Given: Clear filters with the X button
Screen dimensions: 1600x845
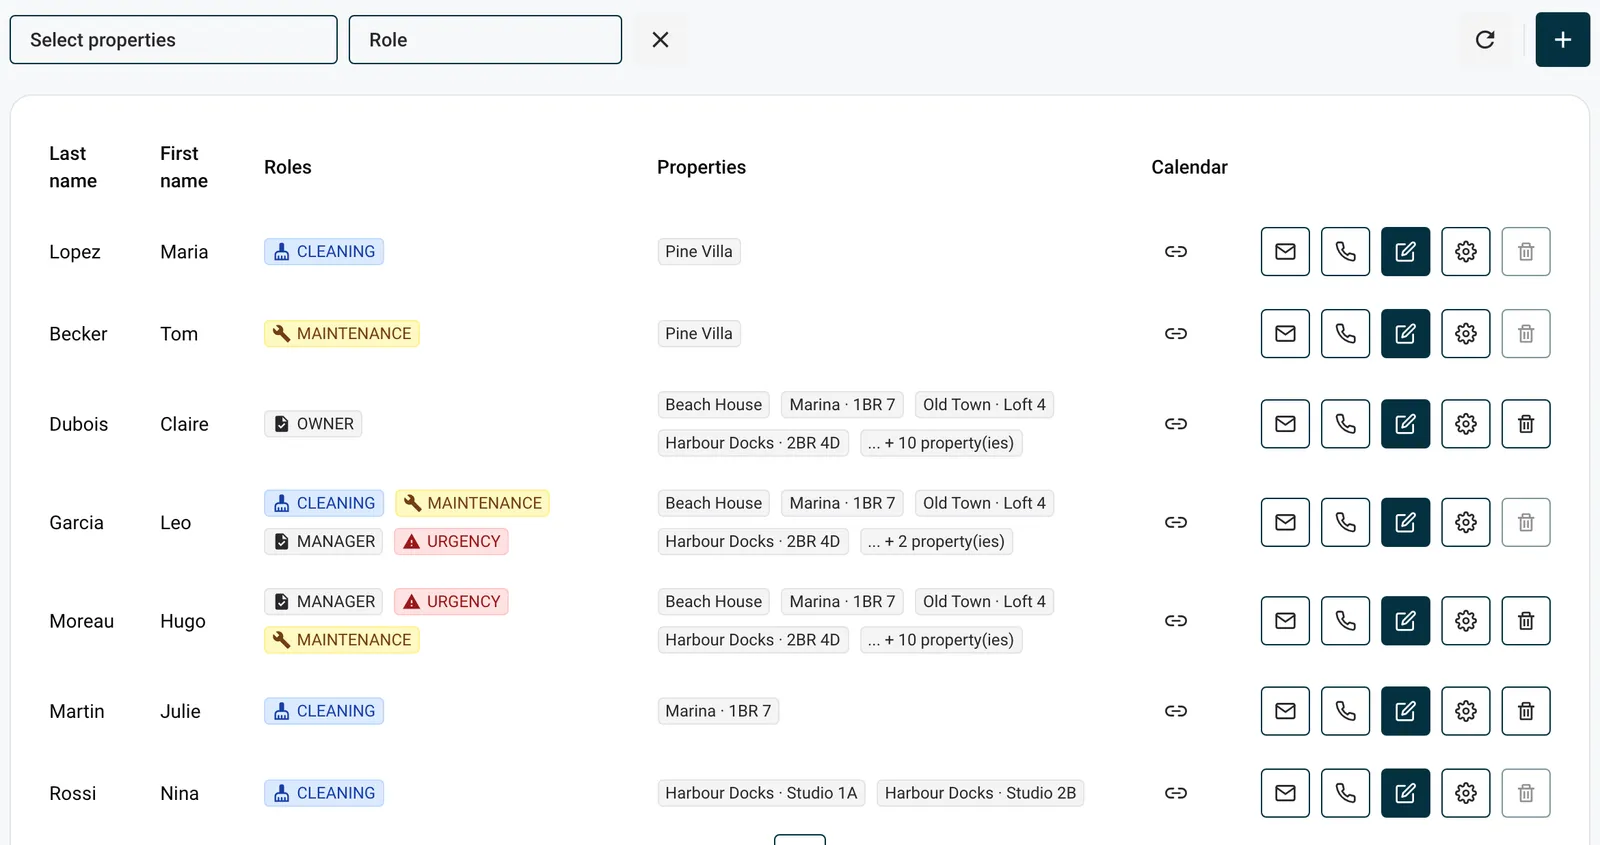Looking at the screenshot, I should [660, 40].
